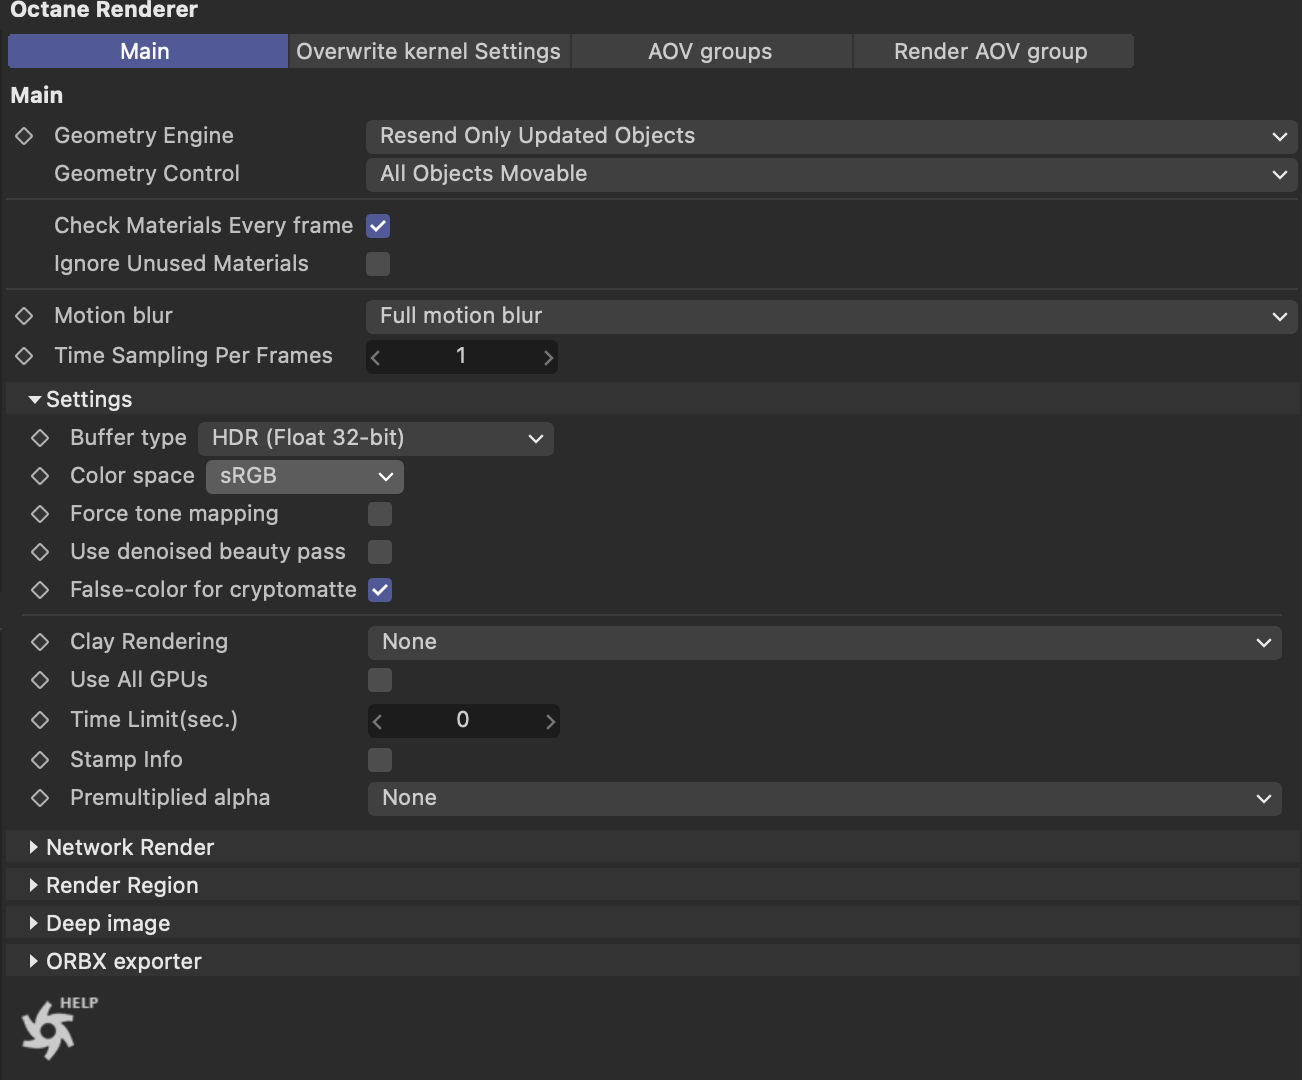The image size is (1302, 1080).
Task: Increase Time Sampling Per Frames value
Action: [548, 357]
